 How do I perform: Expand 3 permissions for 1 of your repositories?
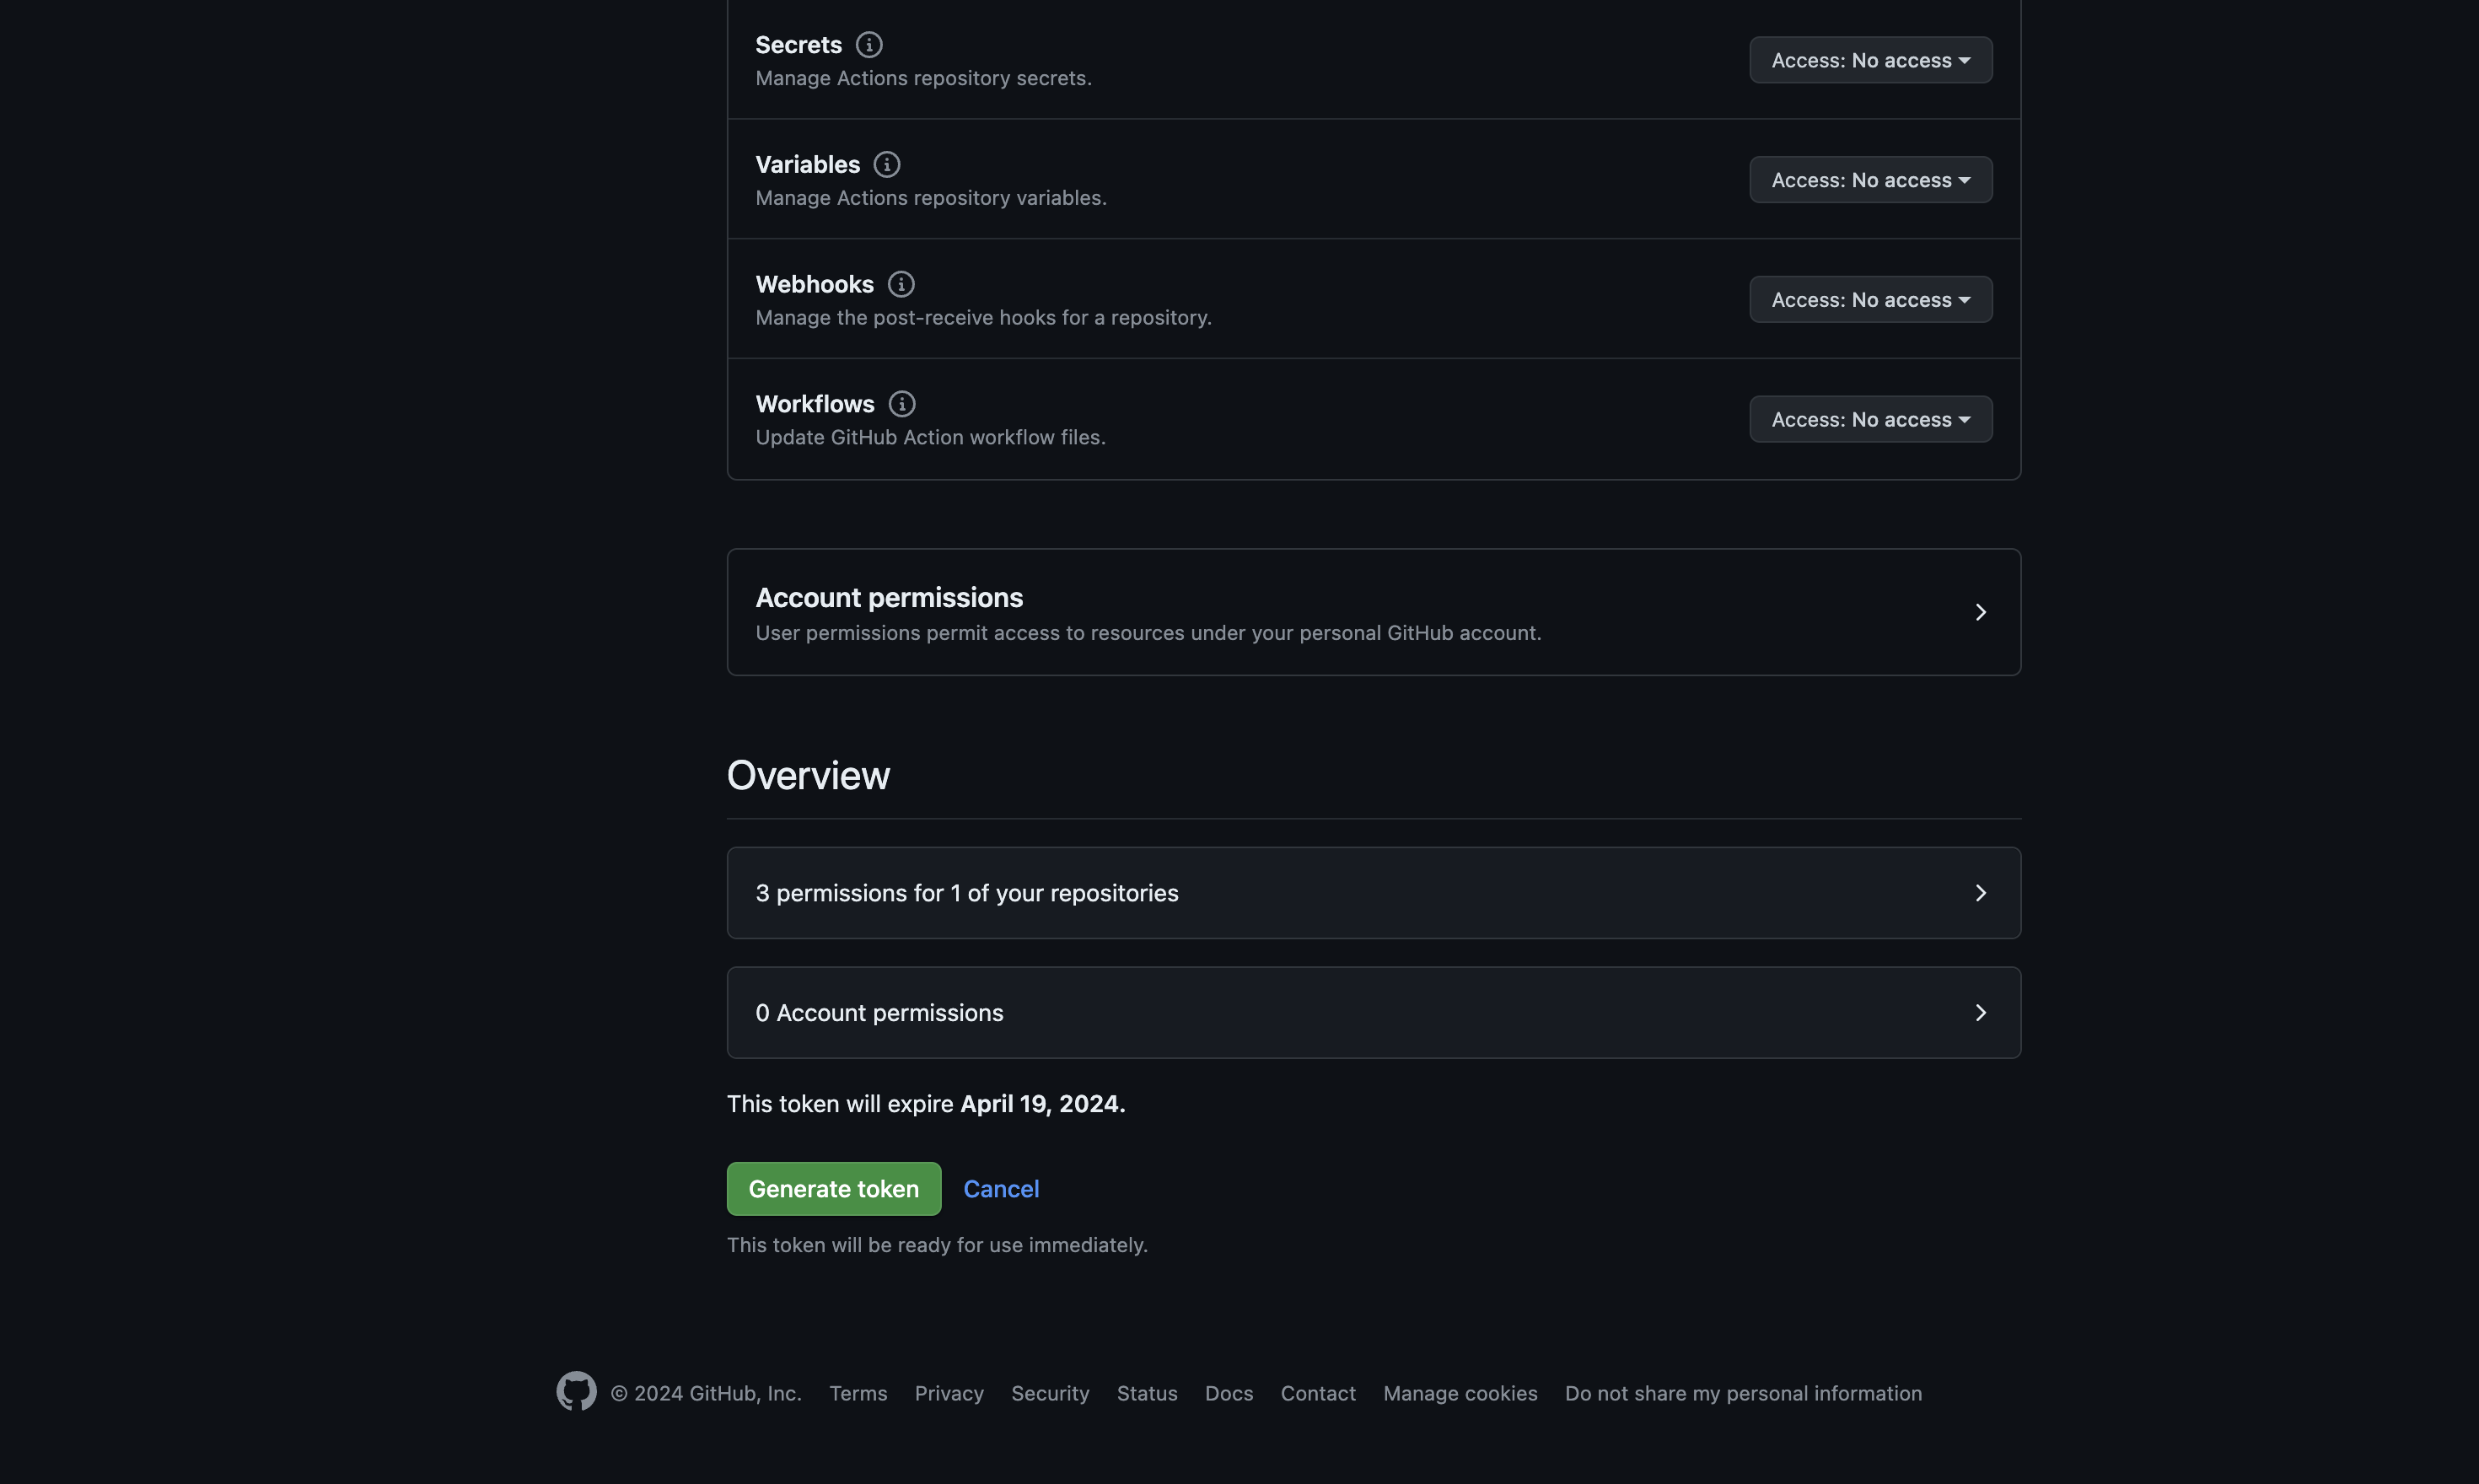click(1373, 892)
